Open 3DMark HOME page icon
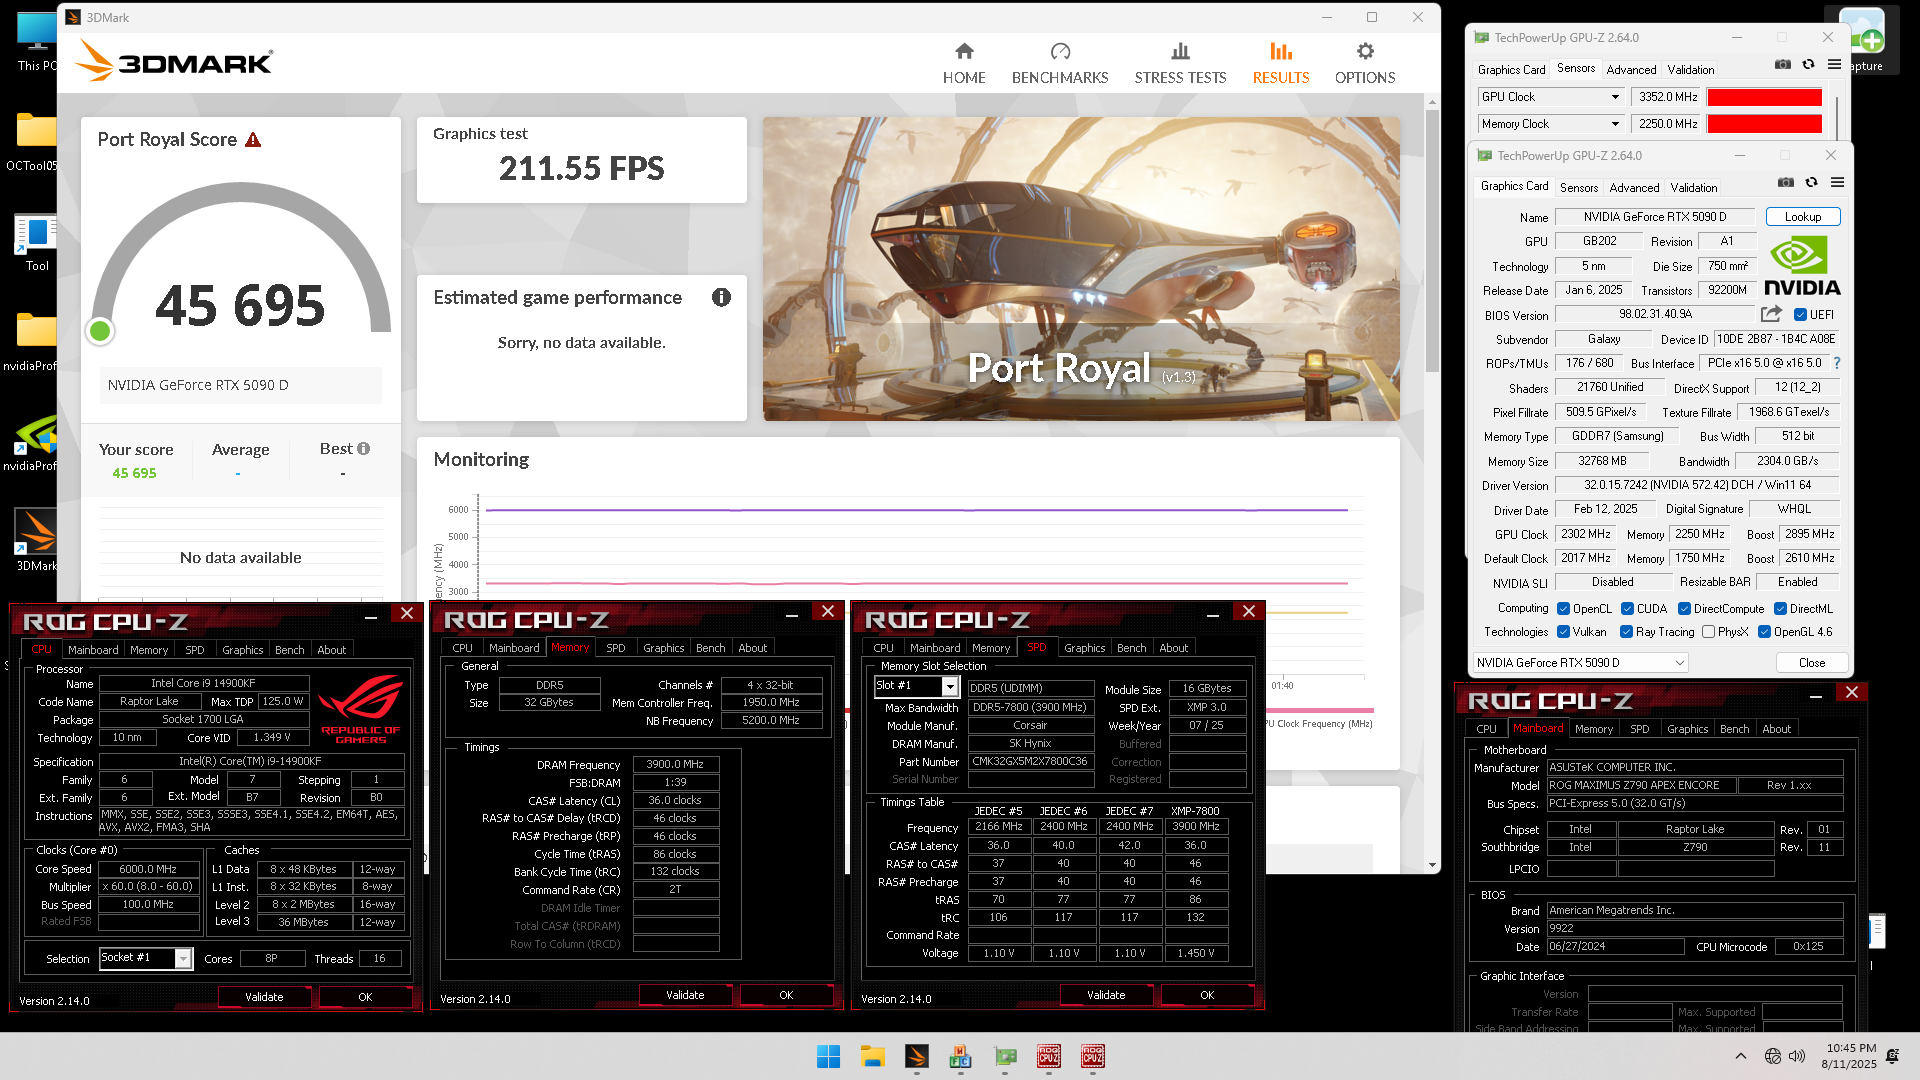The width and height of the screenshot is (1920, 1080). pos(964,51)
